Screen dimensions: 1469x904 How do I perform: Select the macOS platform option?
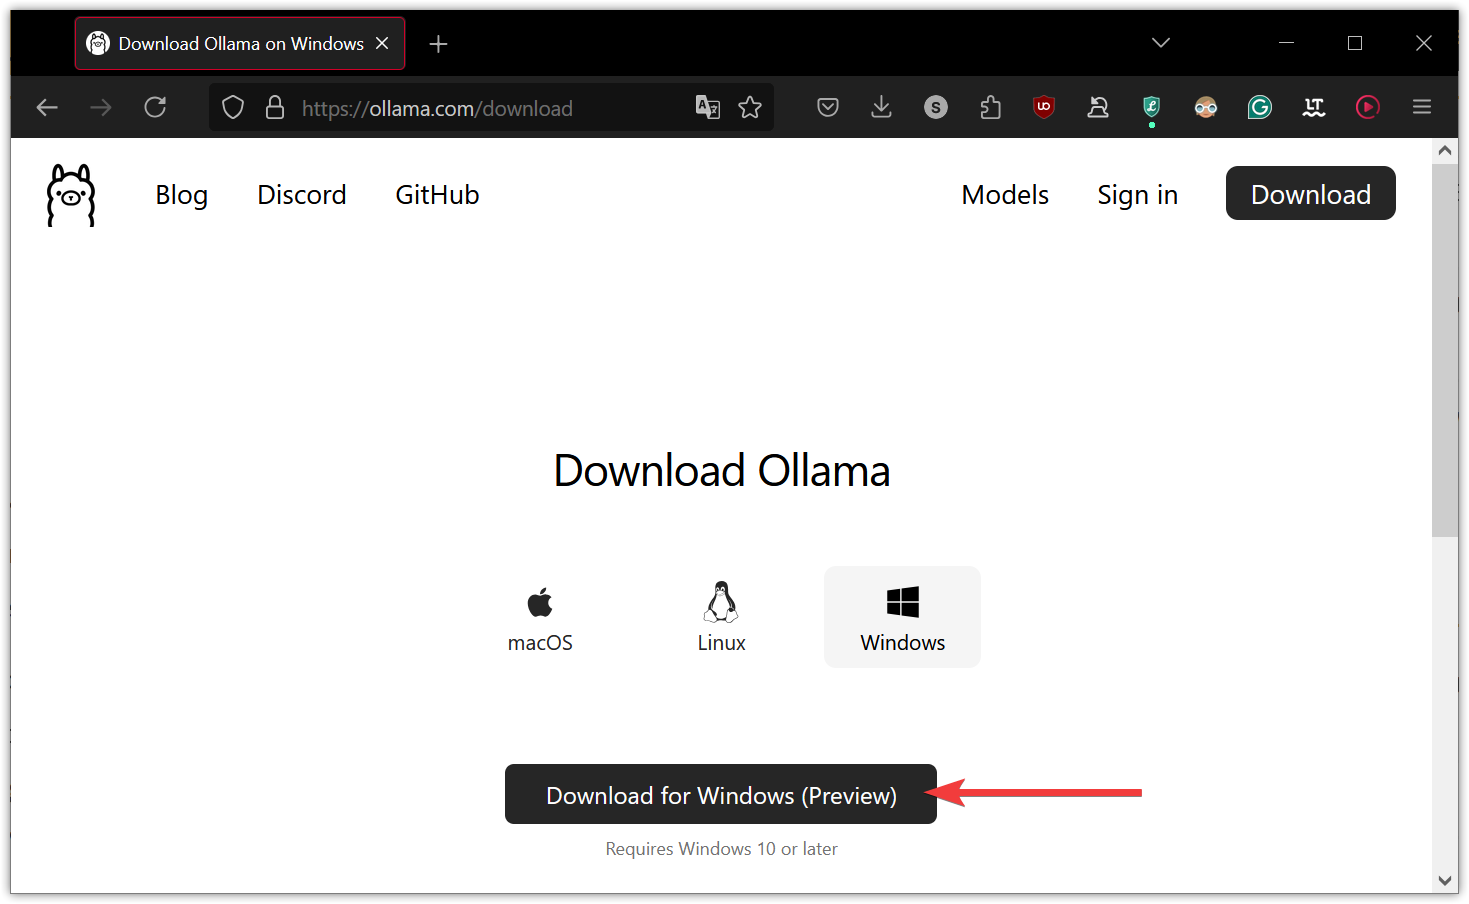click(540, 616)
